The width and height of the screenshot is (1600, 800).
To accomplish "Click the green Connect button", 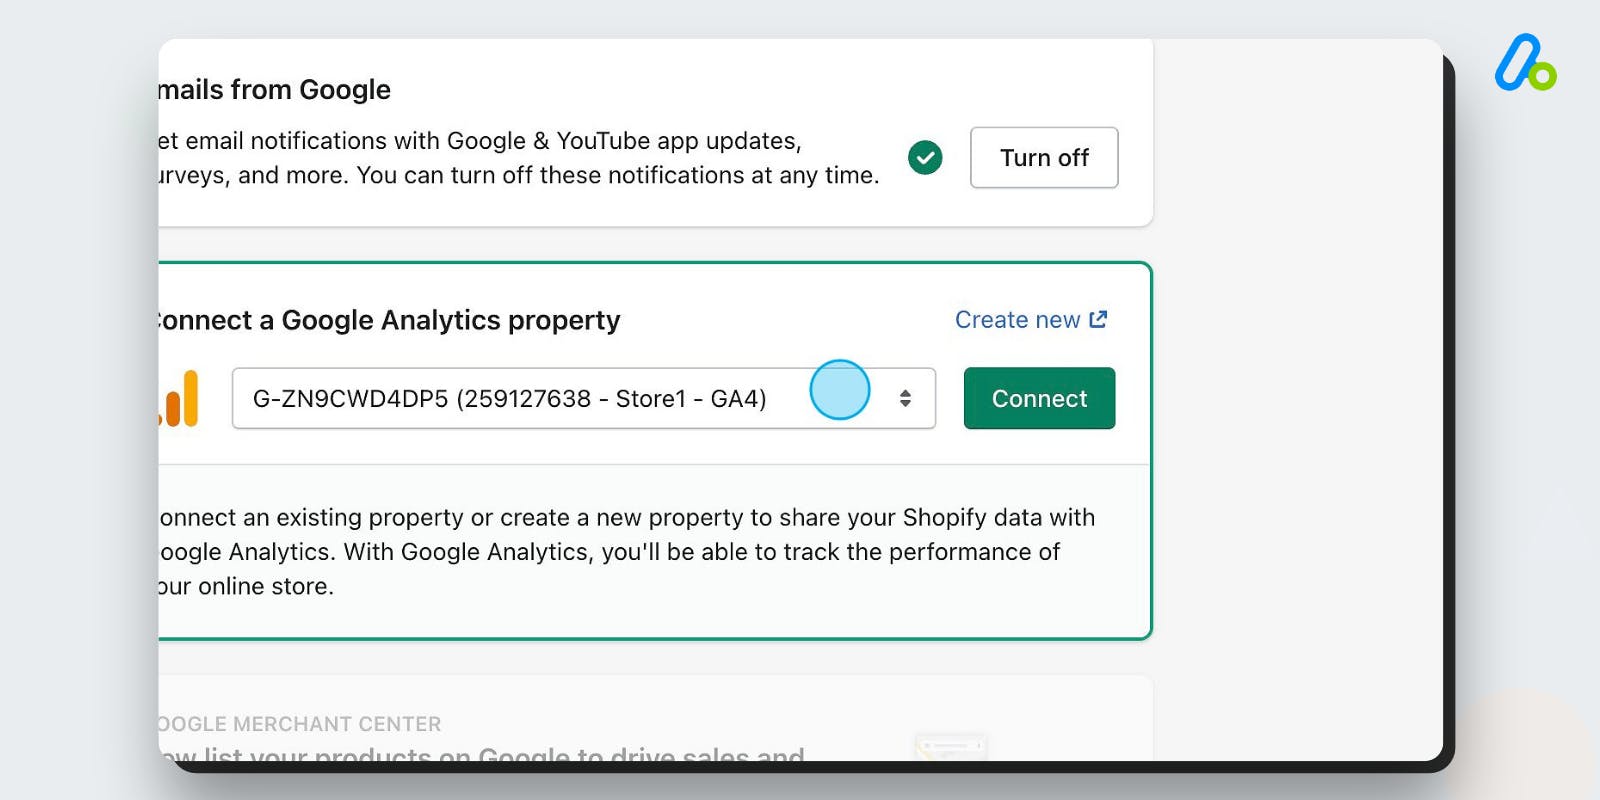I will [1039, 398].
